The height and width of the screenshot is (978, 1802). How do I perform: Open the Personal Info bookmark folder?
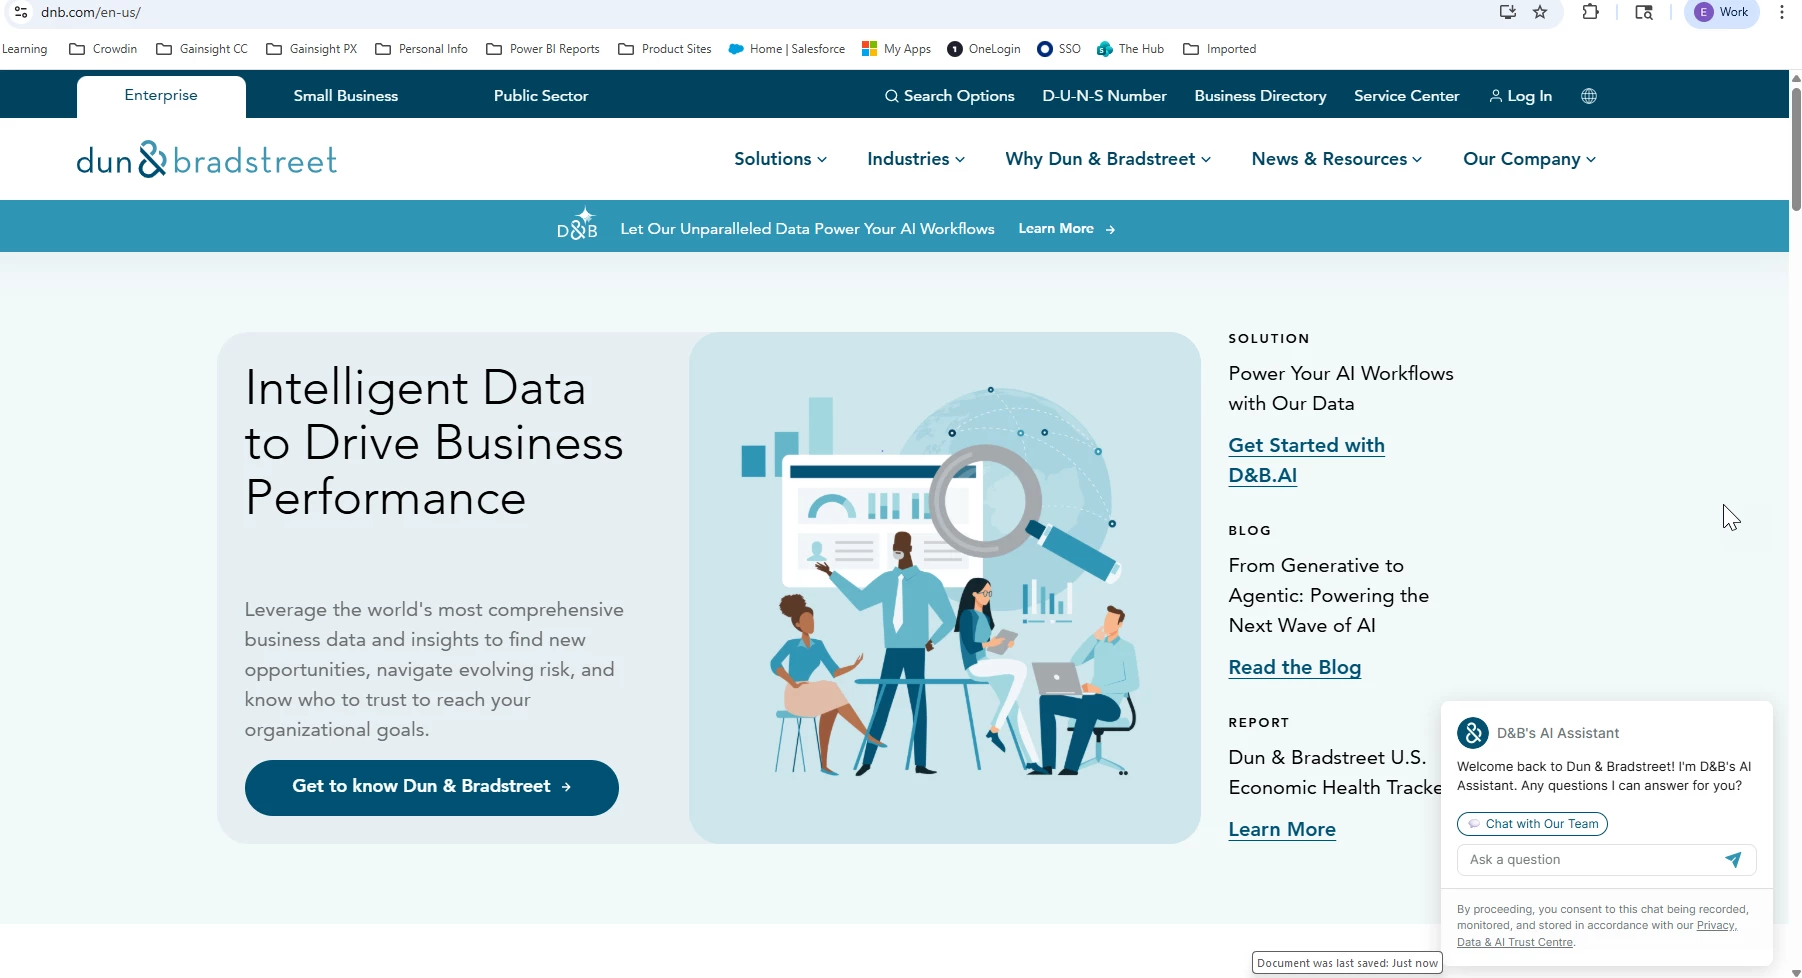click(x=421, y=49)
